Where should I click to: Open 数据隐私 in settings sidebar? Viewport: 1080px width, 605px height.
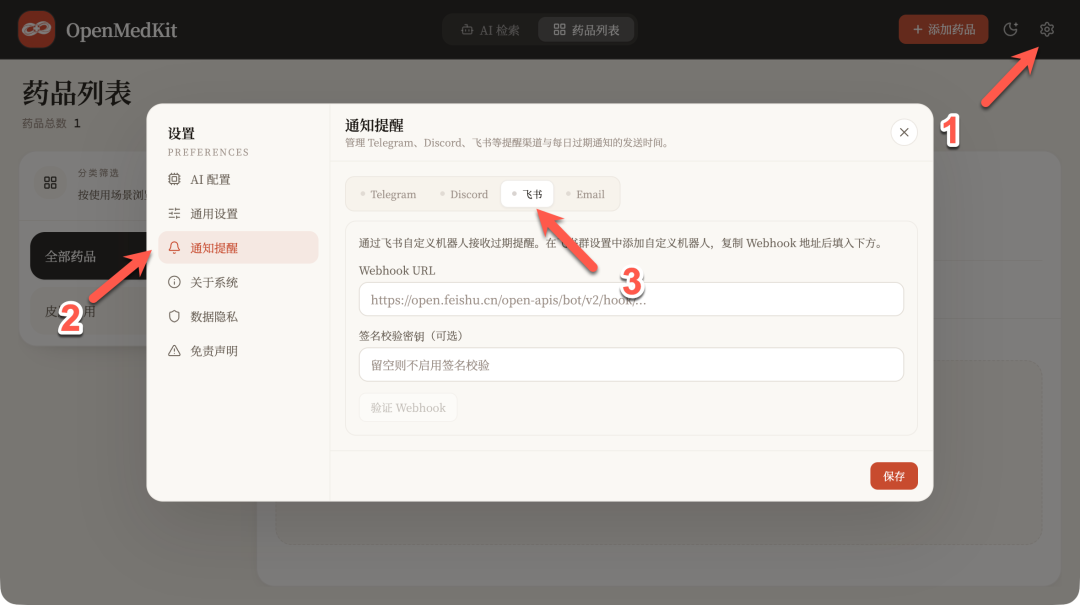click(238, 316)
